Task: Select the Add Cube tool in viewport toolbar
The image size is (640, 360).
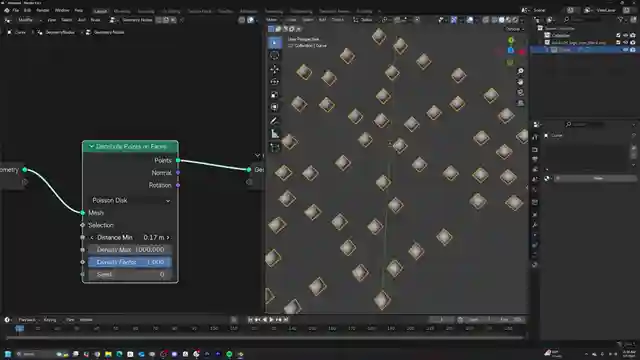Action: tap(274, 147)
